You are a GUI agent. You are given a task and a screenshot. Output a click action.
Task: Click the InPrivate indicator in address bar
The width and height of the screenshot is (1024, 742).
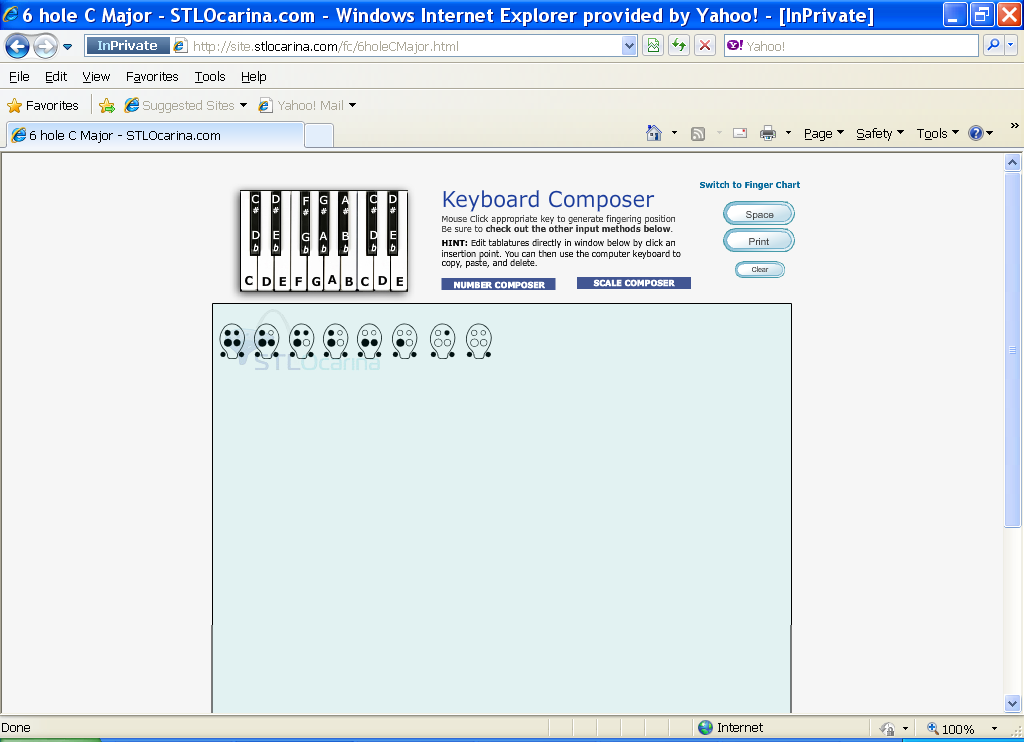pyautogui.click(x=127, y=46)
